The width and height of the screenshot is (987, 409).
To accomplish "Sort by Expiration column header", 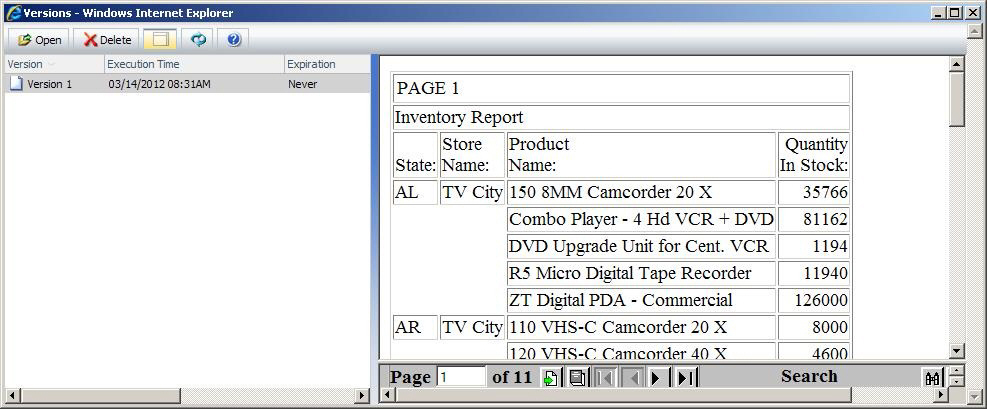I will coord(327,64).
